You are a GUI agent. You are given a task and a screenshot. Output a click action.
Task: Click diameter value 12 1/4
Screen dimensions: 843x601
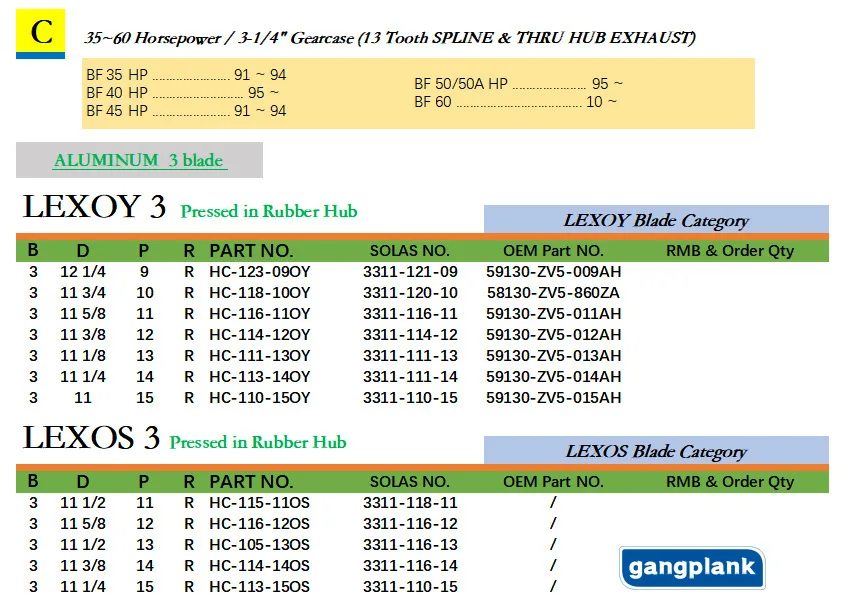click(x=83, y=272)
